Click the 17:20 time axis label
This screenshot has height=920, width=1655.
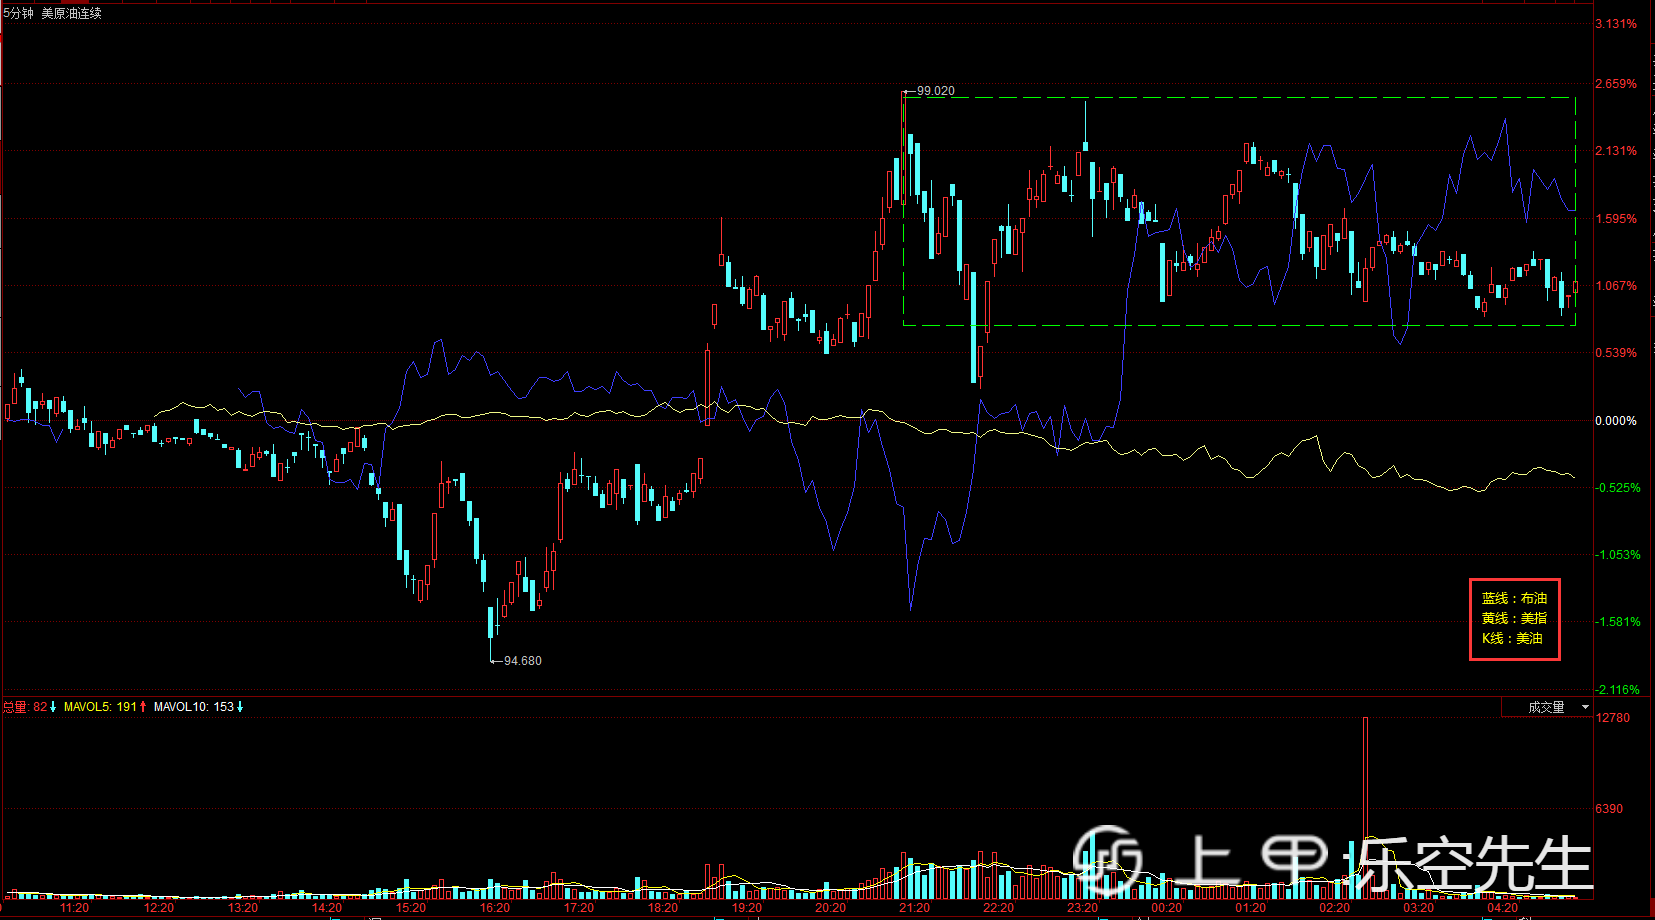coord(578,908)
